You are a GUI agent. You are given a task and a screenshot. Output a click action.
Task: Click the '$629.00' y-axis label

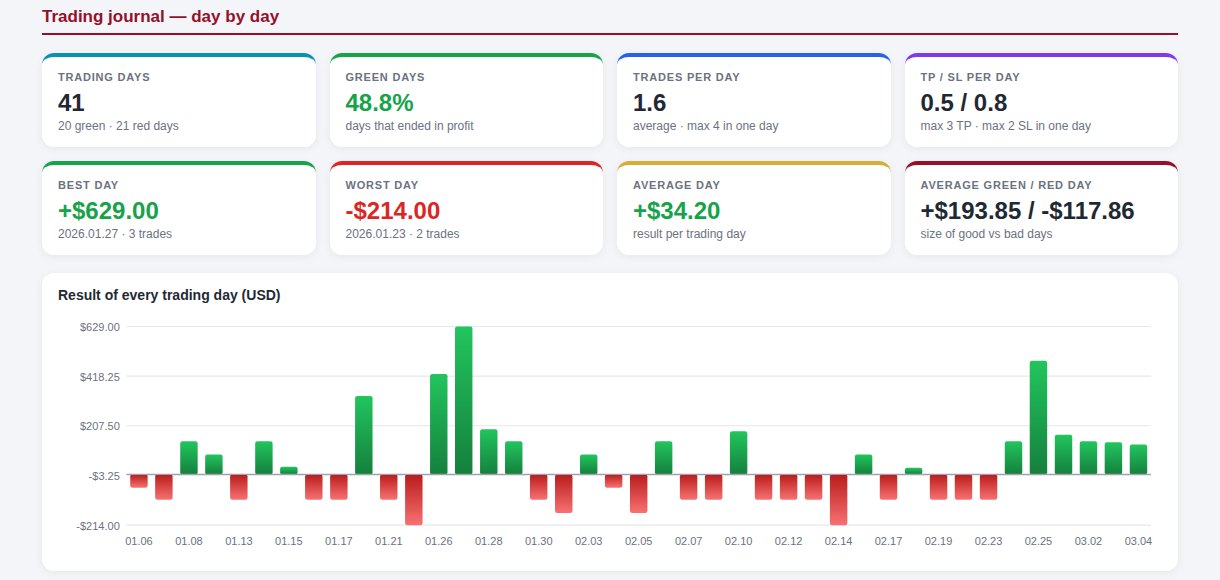point(100,327)
